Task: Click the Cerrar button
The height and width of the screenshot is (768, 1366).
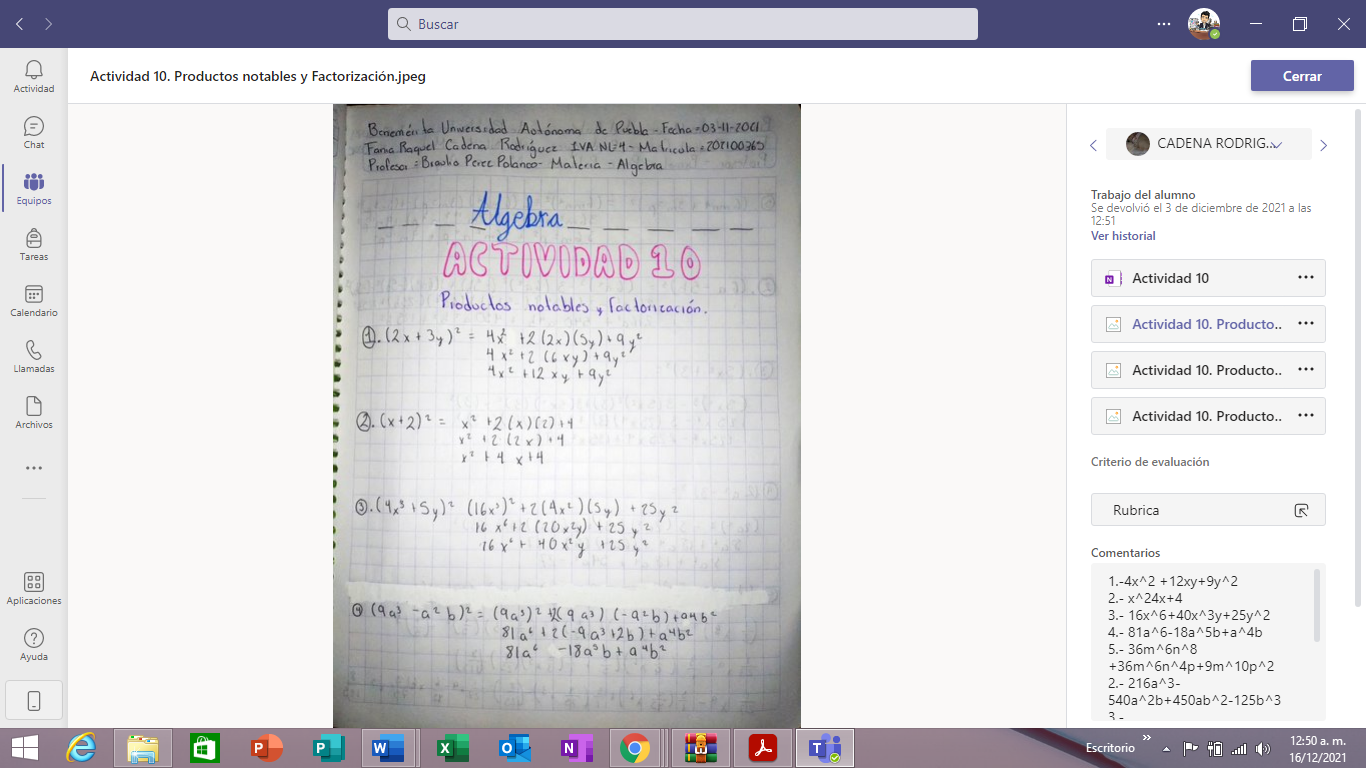Action: pos(1301,76)
